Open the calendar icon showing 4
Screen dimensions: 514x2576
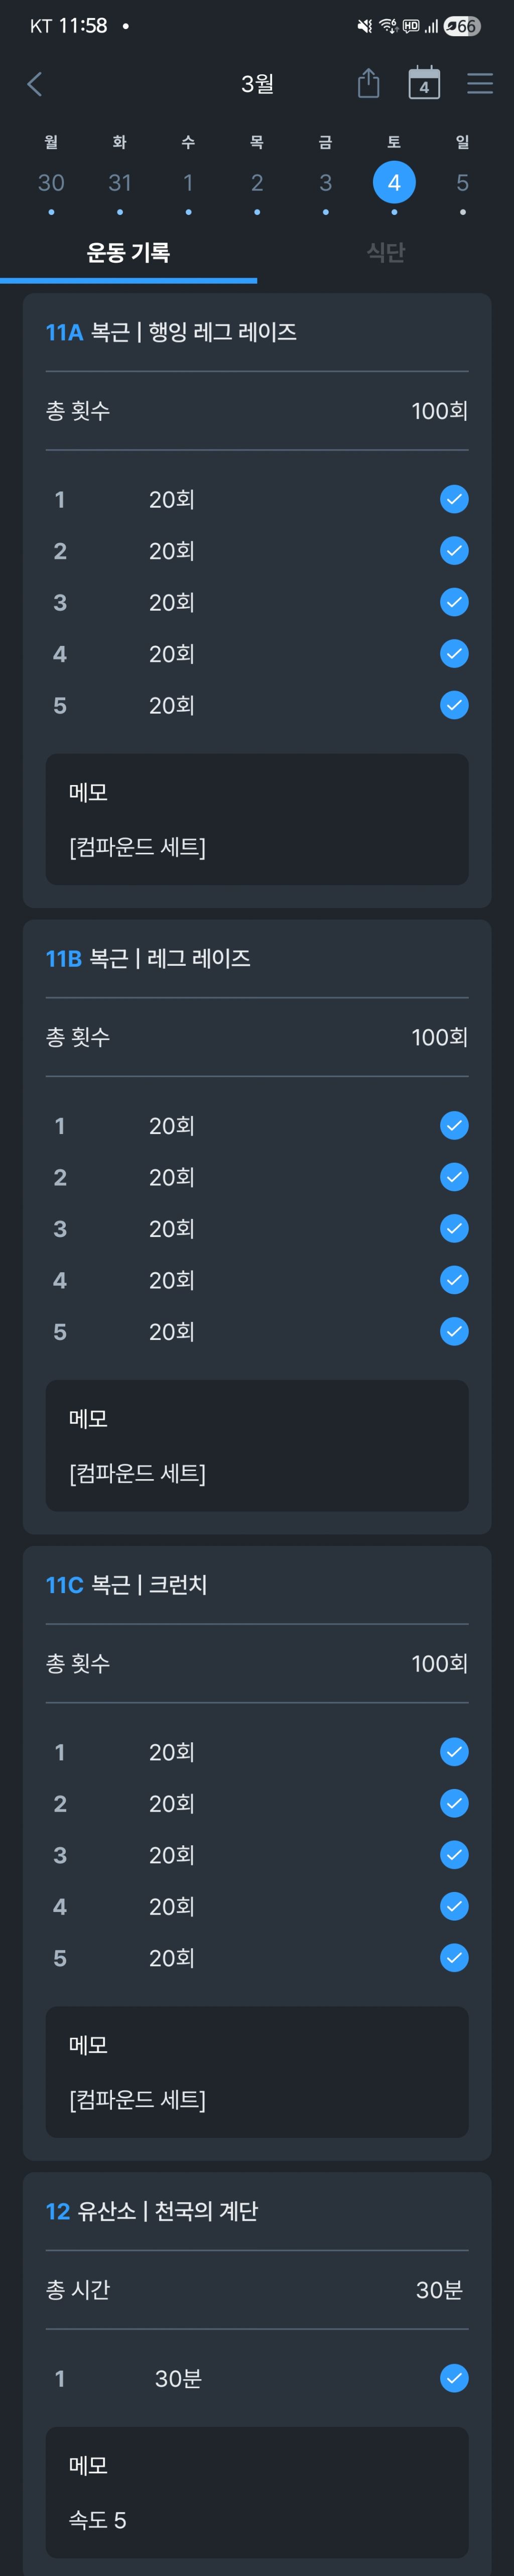(424, 84)
